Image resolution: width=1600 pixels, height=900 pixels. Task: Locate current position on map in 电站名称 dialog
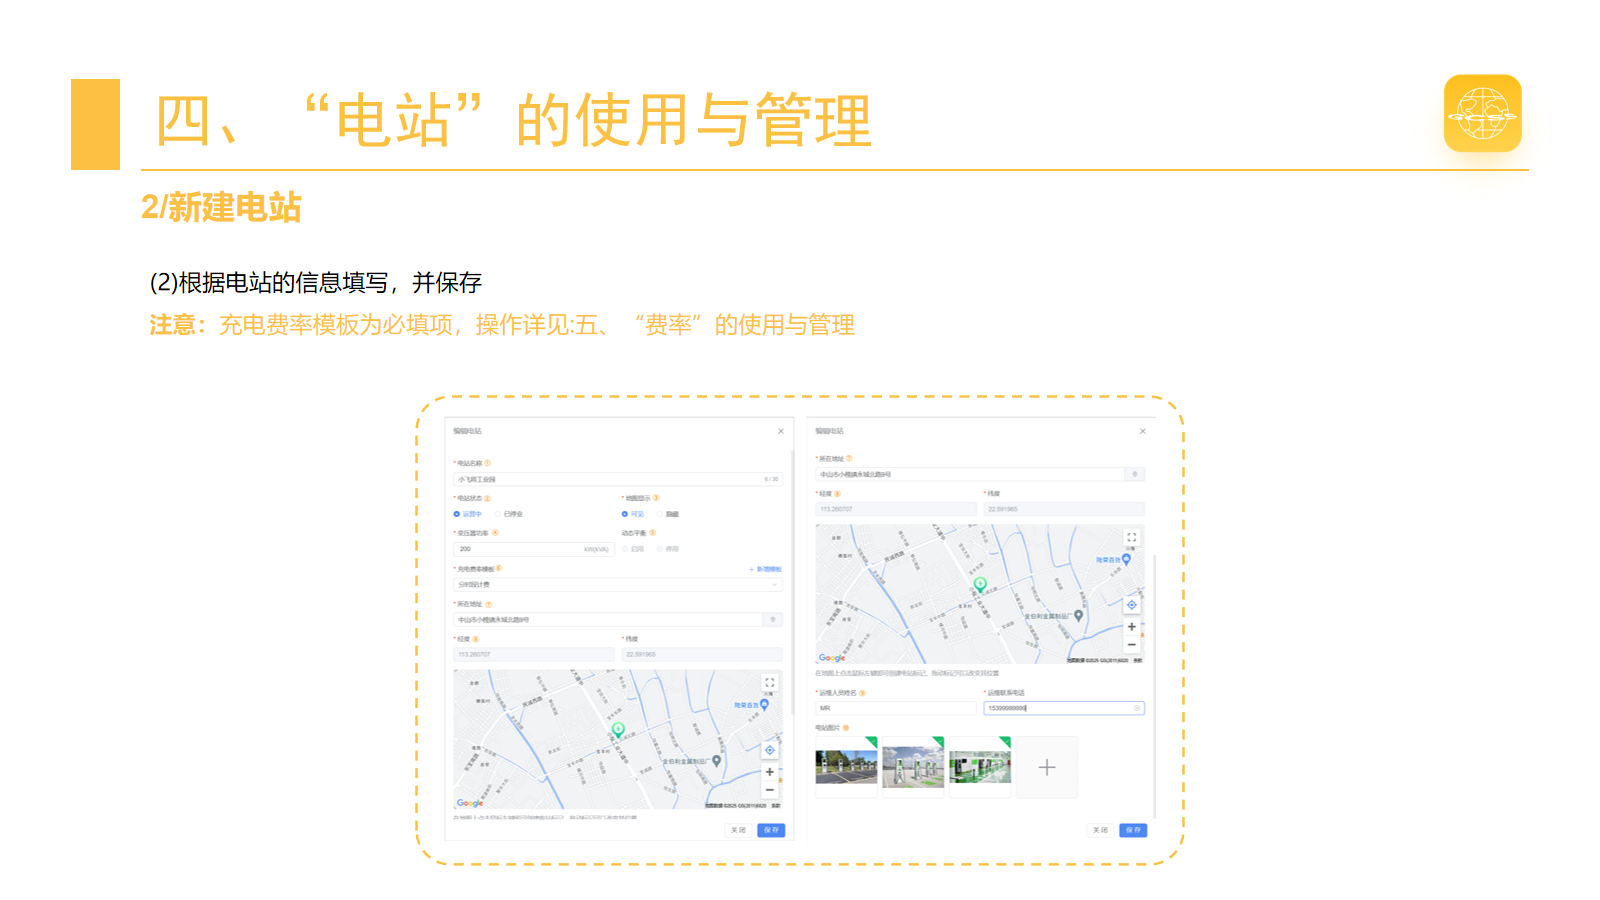click(x=770, y=750)
